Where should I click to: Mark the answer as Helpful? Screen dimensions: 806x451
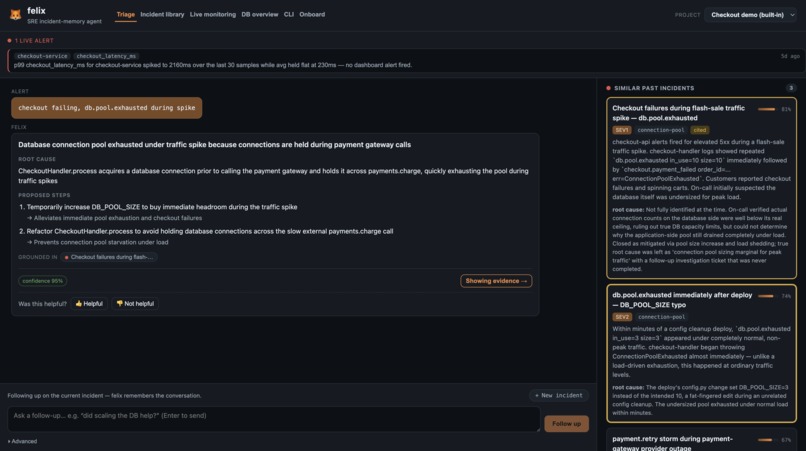[89, 304]
